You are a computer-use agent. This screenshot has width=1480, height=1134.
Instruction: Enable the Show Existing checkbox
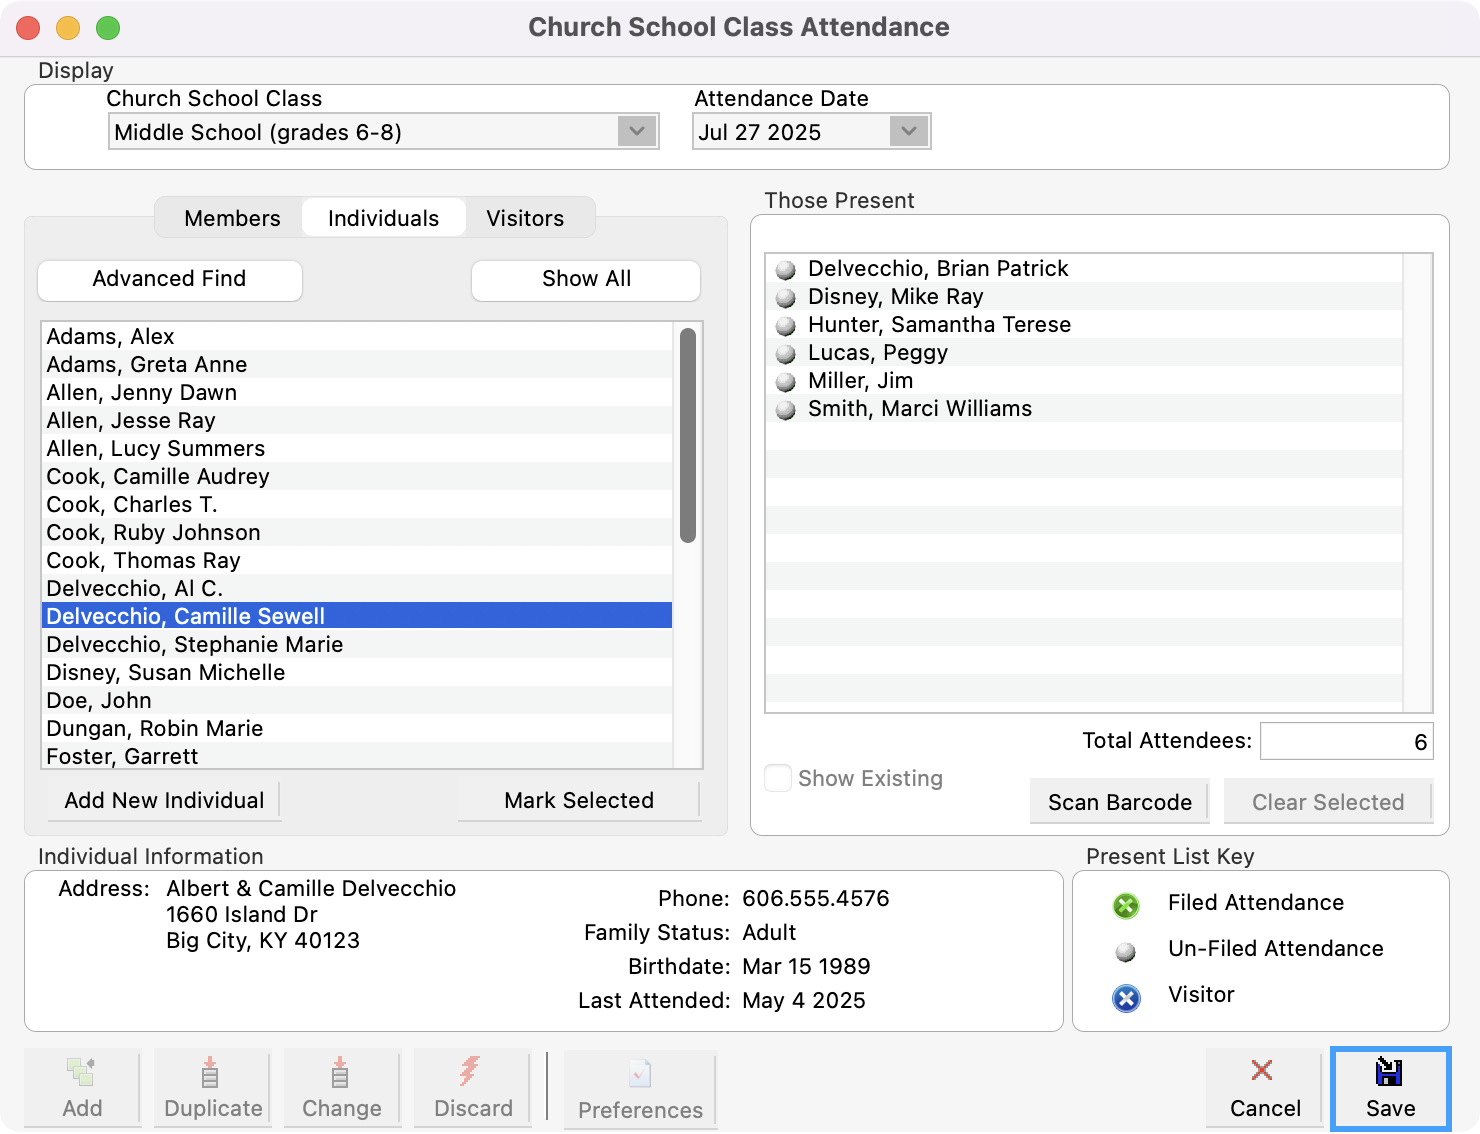777,778
